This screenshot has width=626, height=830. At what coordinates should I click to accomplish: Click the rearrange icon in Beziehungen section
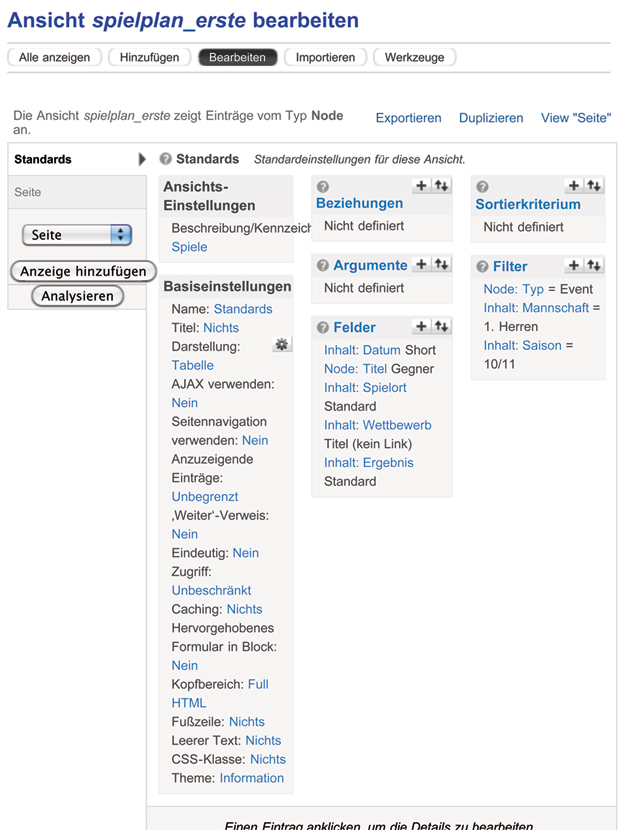point(440,186)
